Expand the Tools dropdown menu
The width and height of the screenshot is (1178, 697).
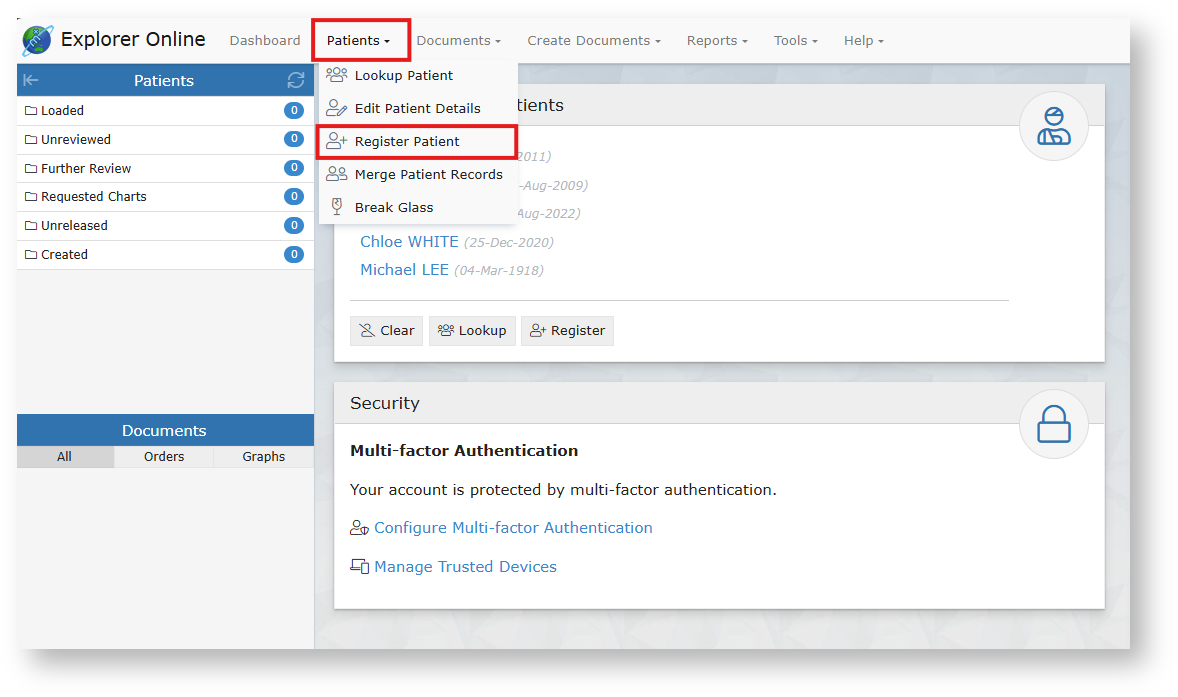(795, 41)
